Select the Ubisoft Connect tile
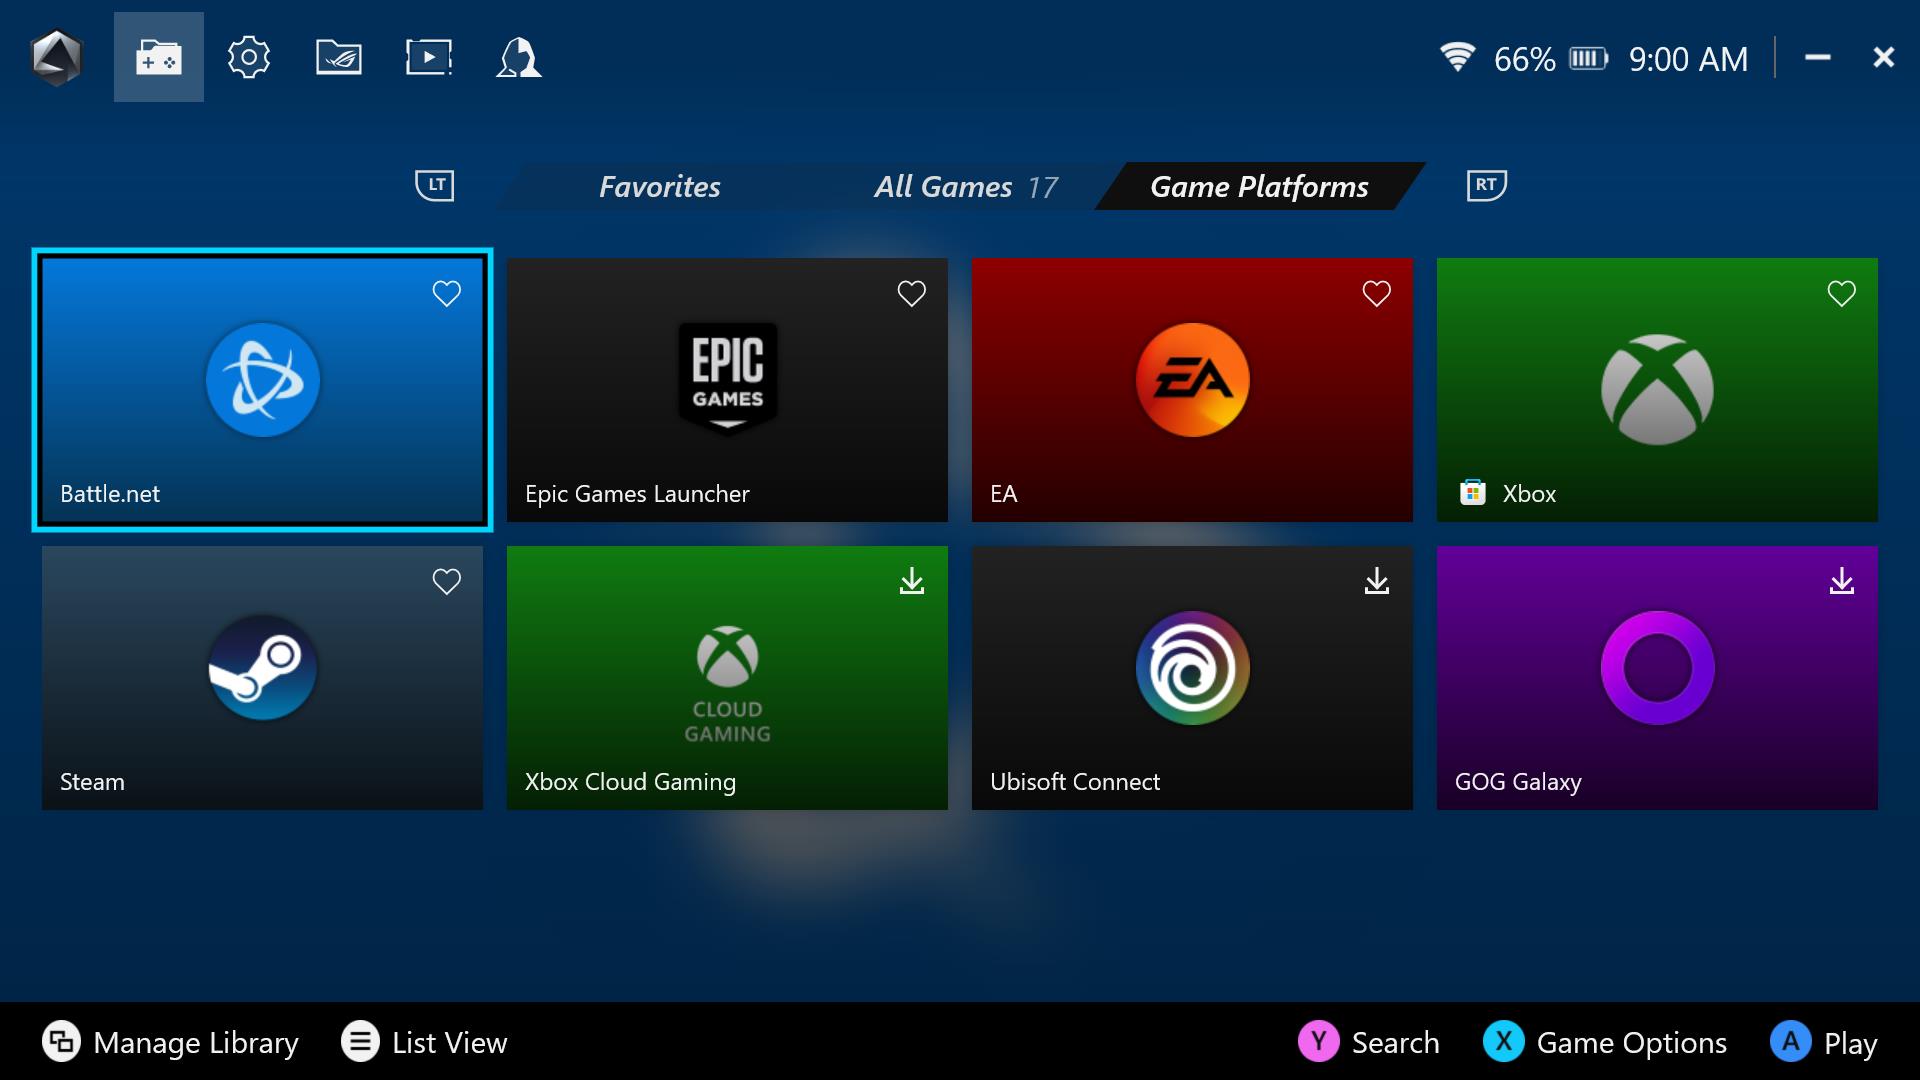1920x1080 pixels. (x=1192, y=678)
